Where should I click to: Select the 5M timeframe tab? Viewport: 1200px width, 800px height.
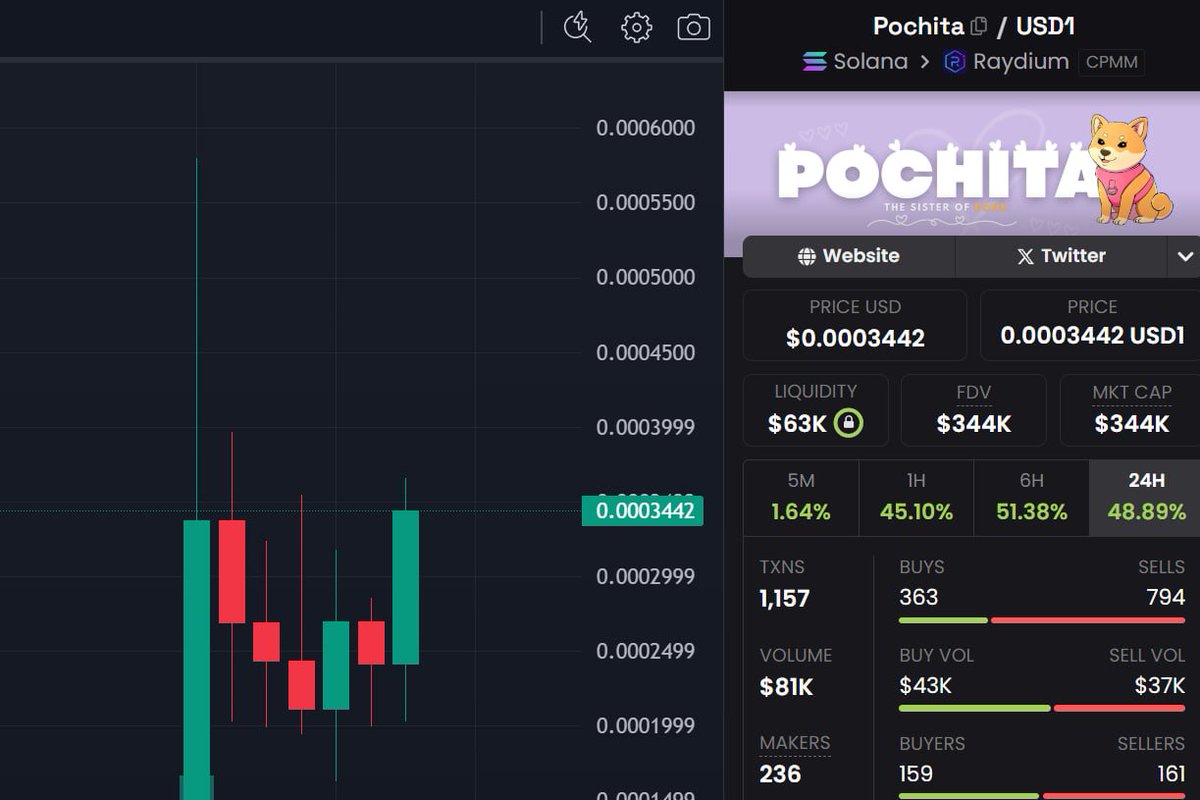tap(801, 497)
